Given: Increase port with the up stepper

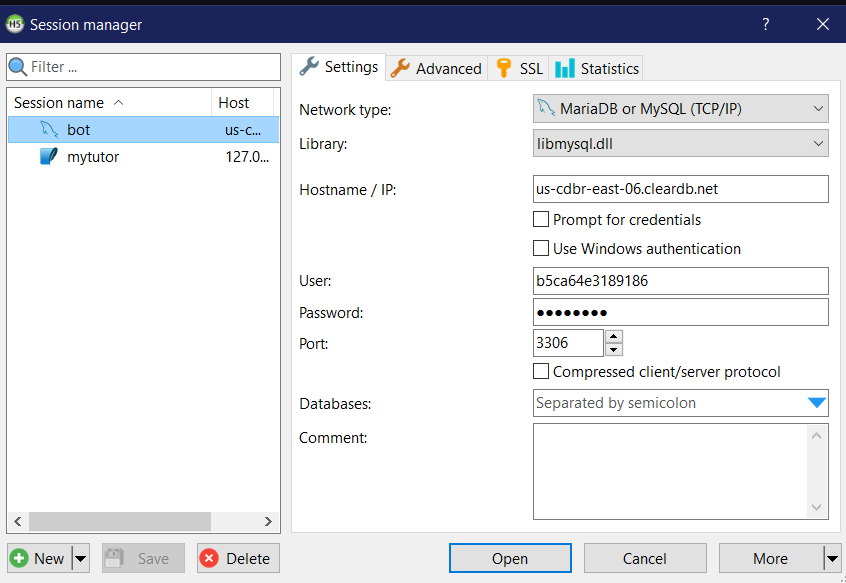Looking at the screenshot, I should click(x=614, y=336).
